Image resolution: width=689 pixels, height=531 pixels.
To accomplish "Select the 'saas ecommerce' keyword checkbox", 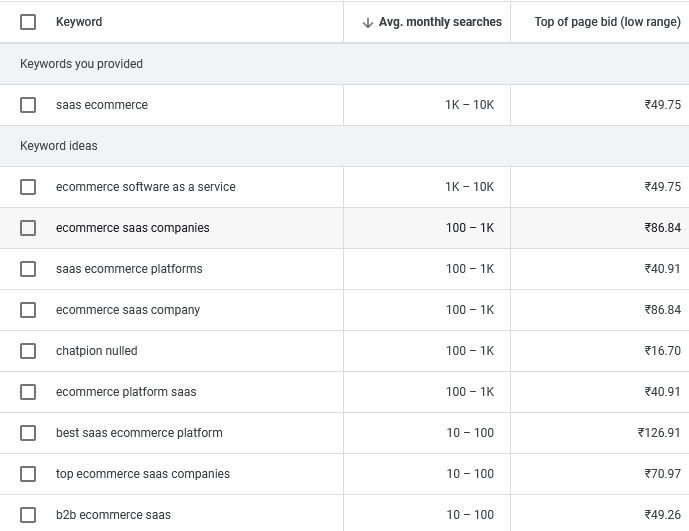I will pos(28,105).
